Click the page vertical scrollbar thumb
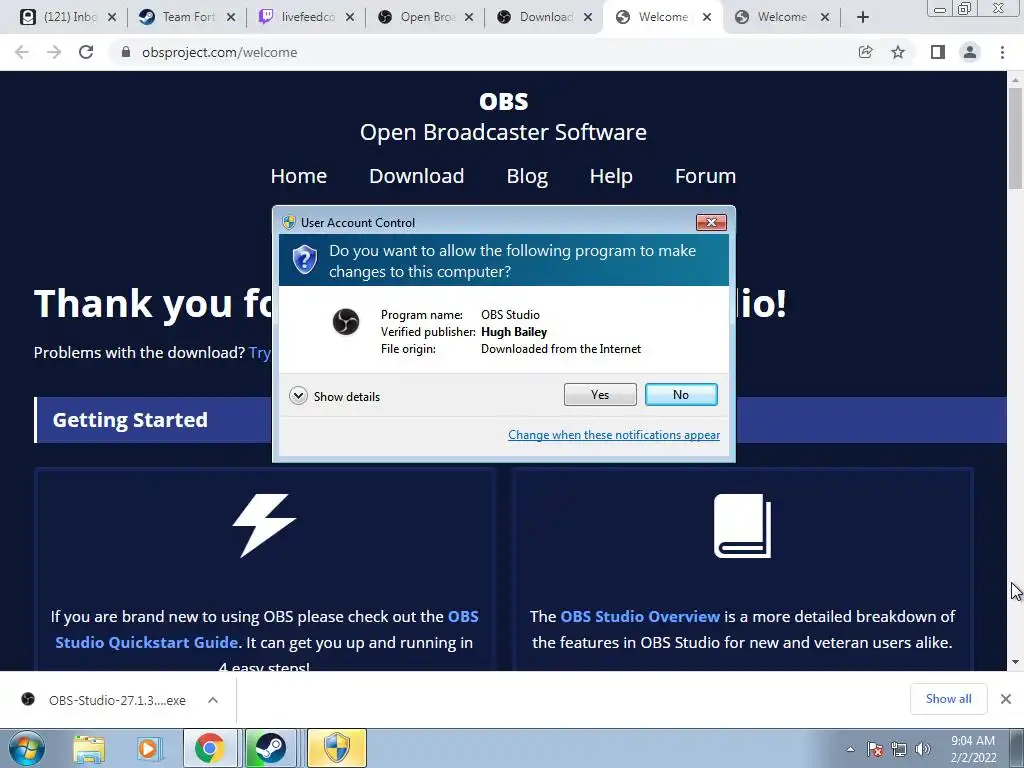The image size is (1024, 768). click(1015, 138)
